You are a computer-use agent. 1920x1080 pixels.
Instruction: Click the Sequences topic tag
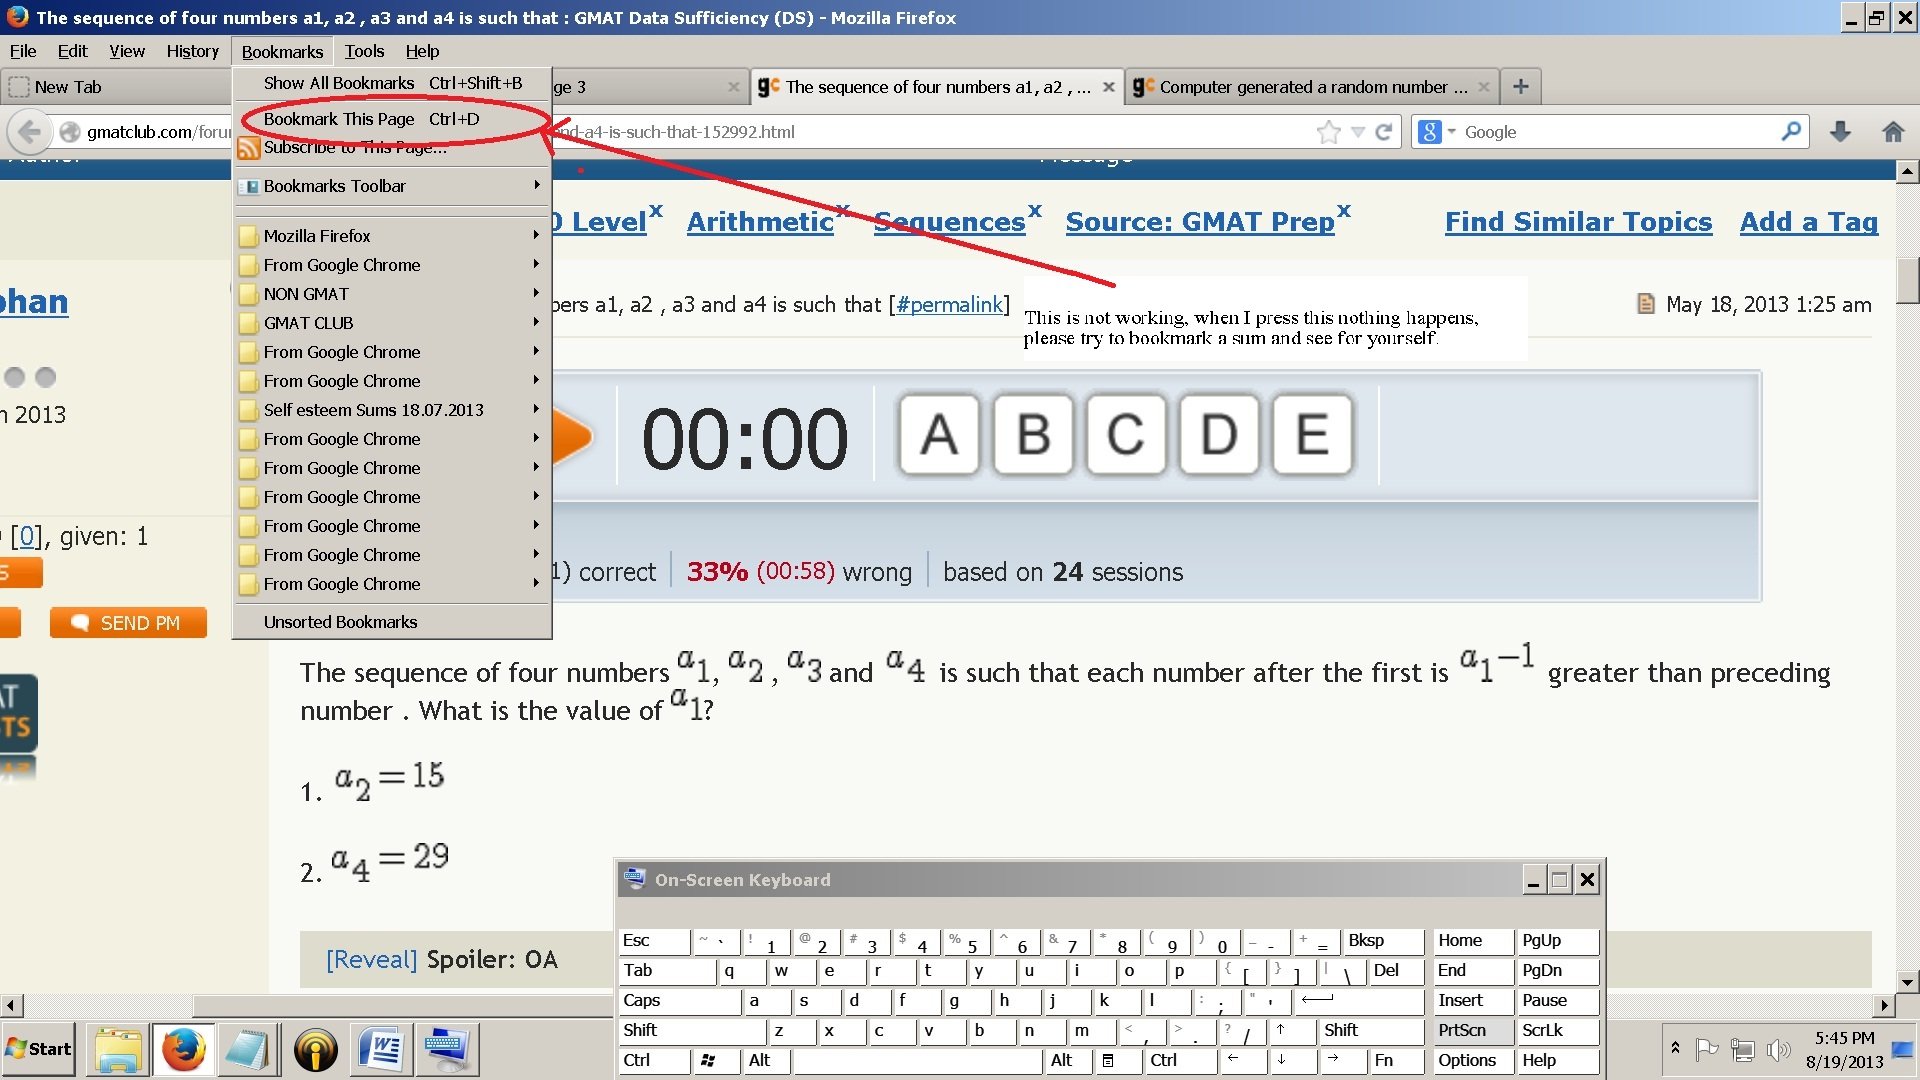949,222
